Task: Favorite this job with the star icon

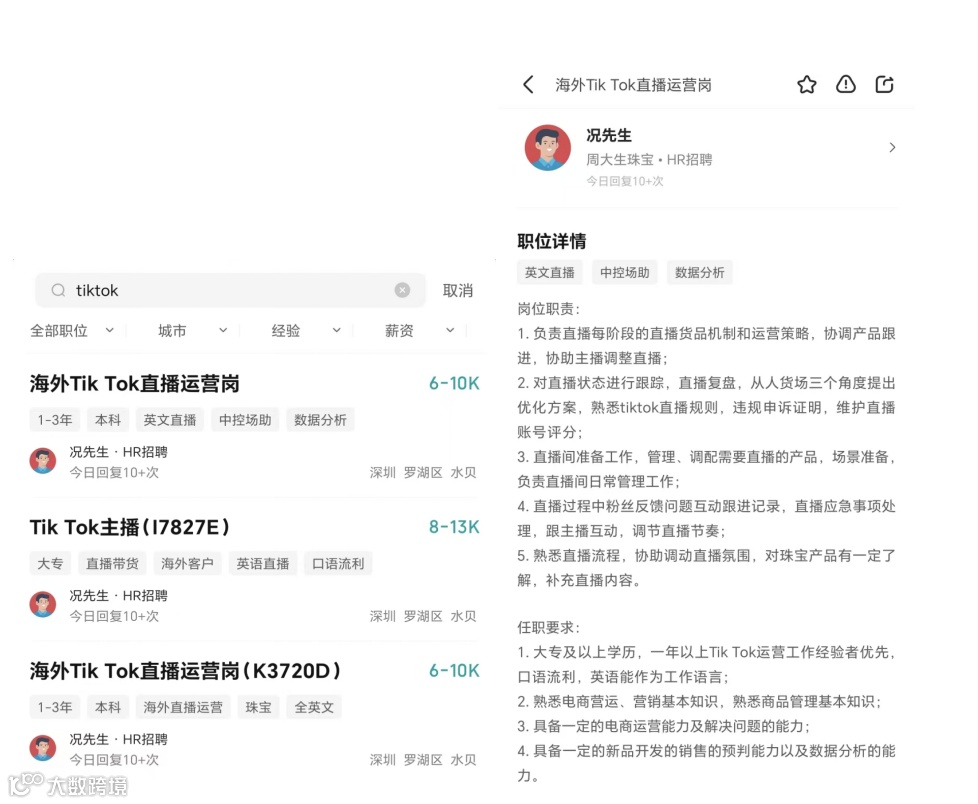Action: tap(806, 84)
